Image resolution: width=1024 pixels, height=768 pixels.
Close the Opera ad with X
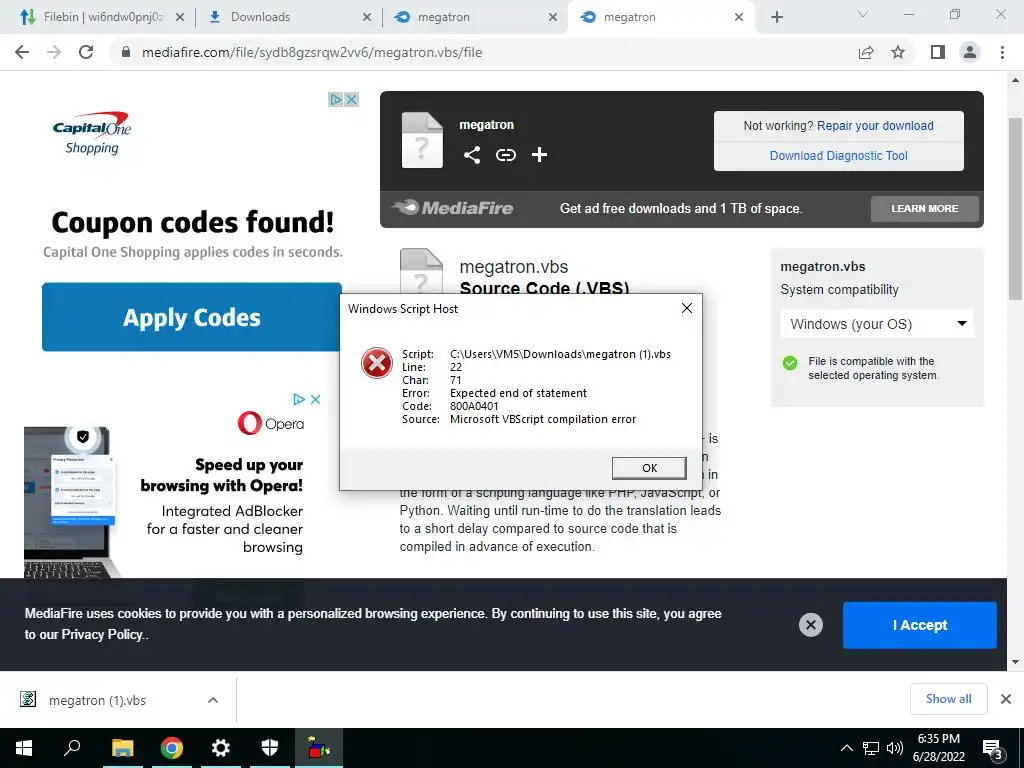(x=315, y=399)
